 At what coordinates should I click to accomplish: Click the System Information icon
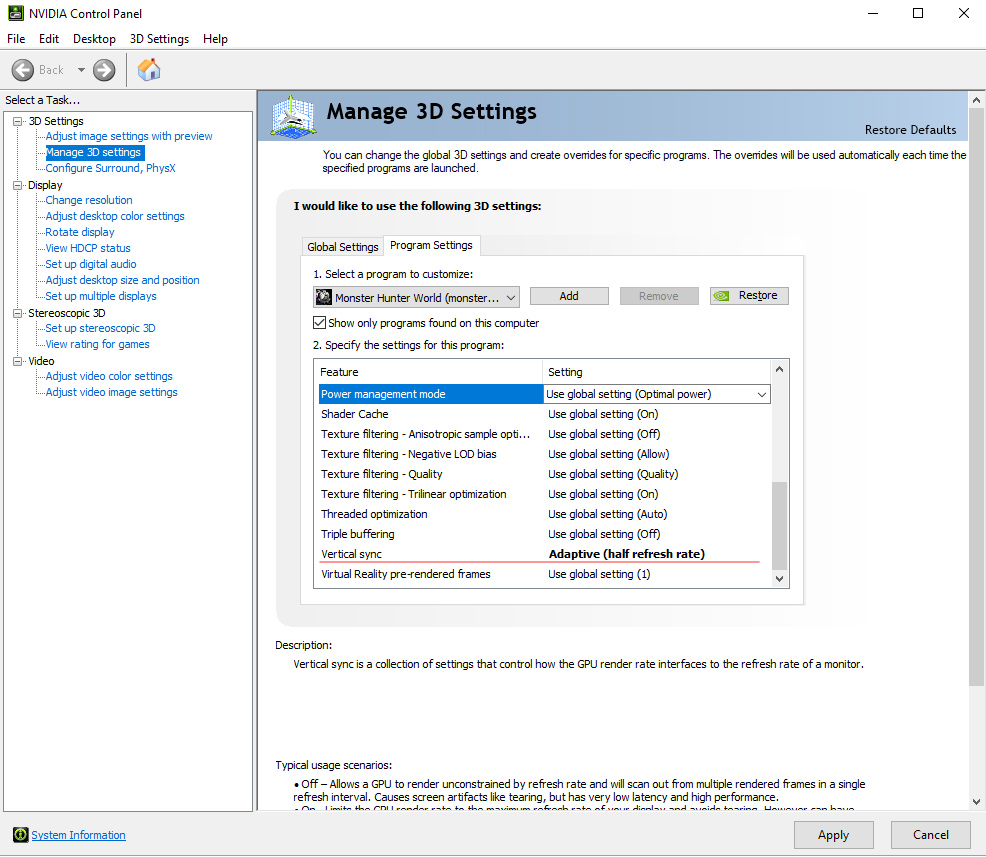click(x=20, y=835)
